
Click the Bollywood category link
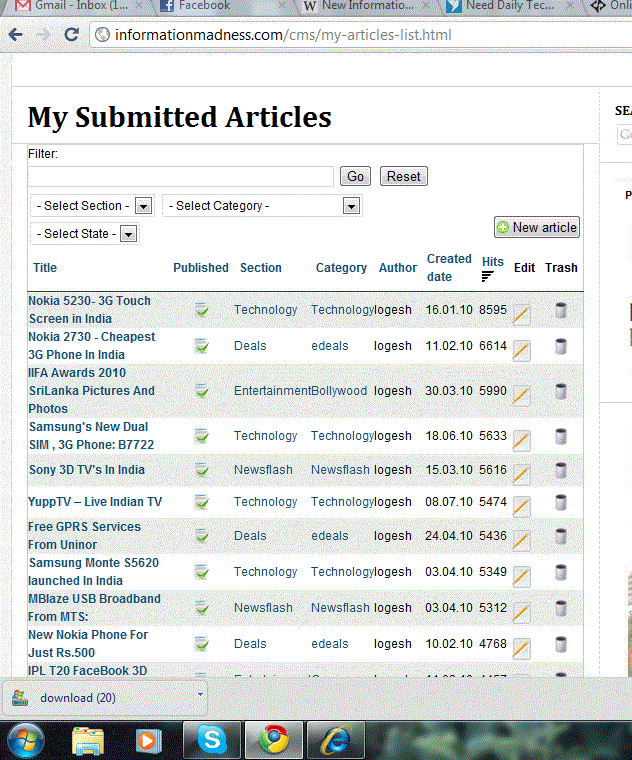click(339, 391)
